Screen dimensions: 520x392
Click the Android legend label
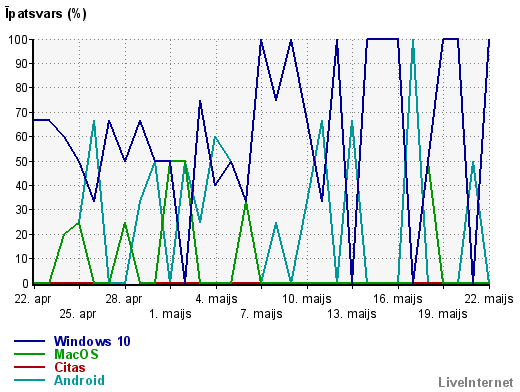click(x=79, y=380)
